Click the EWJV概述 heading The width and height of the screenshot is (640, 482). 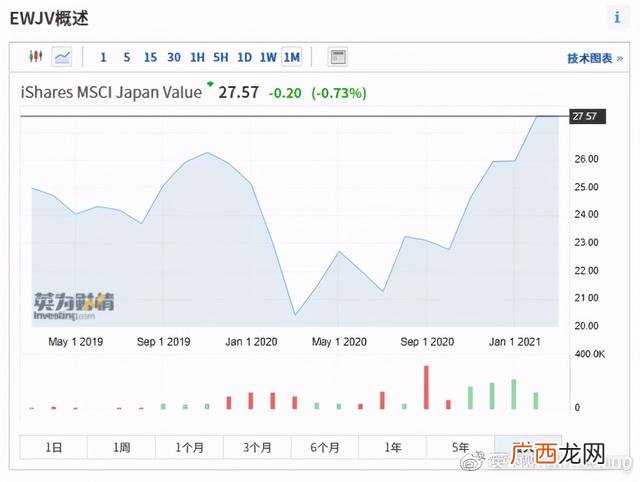pyautogui.click(x=49, y=18)
